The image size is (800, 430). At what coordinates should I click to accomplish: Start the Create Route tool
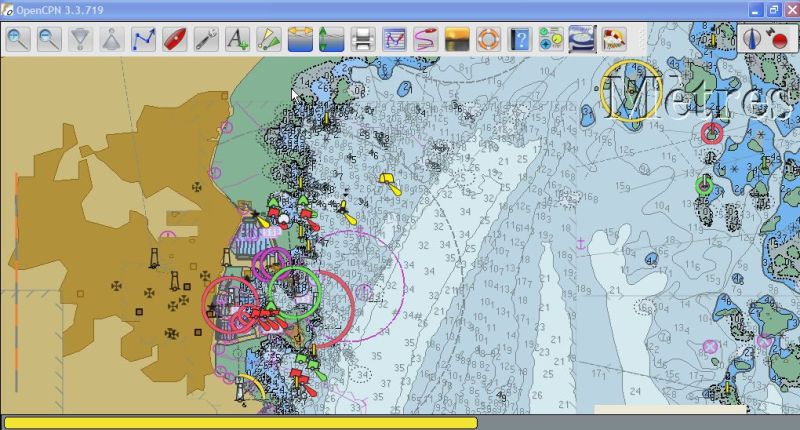click(x=144, y=40)
